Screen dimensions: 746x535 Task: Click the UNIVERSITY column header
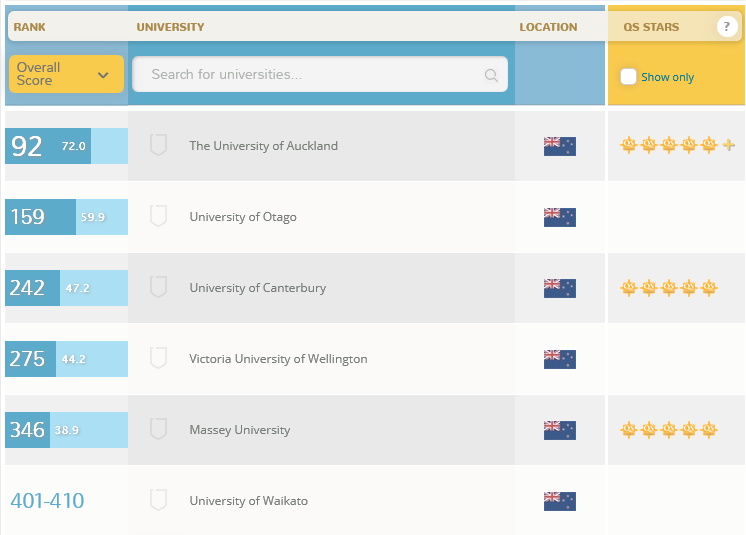coord(170,27)
